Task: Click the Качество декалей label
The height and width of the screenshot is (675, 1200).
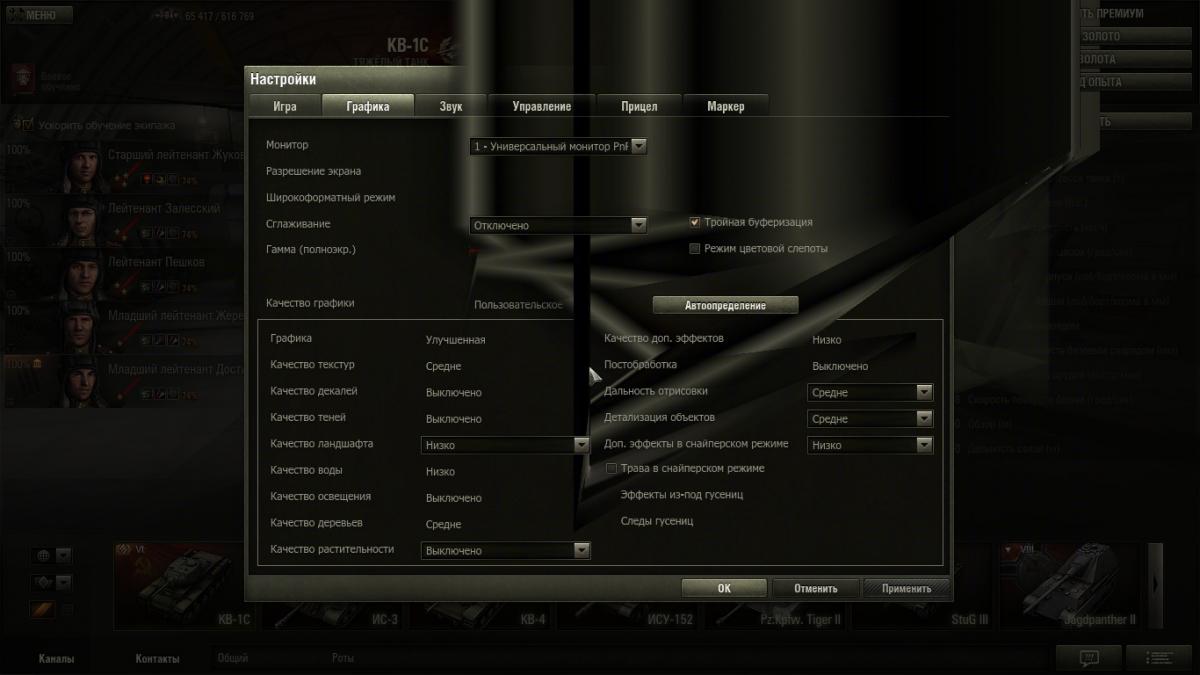Action: [x=313, y=391]
